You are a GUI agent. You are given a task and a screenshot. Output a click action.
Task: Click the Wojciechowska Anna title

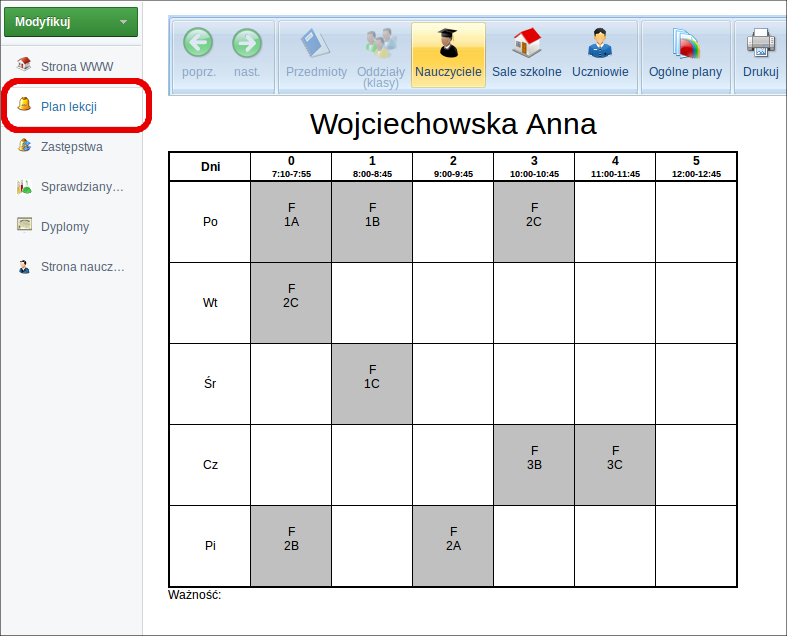point(453,124)
